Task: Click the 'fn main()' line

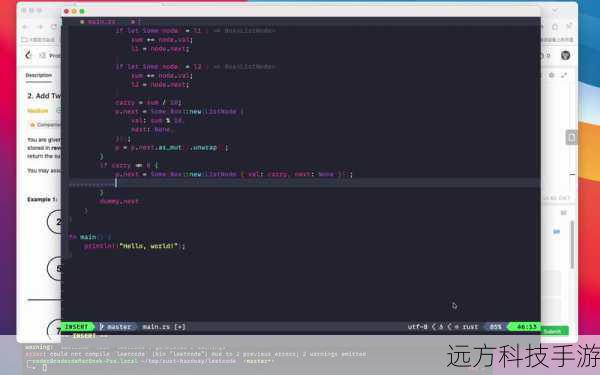Action: click(x=90, y=237)
